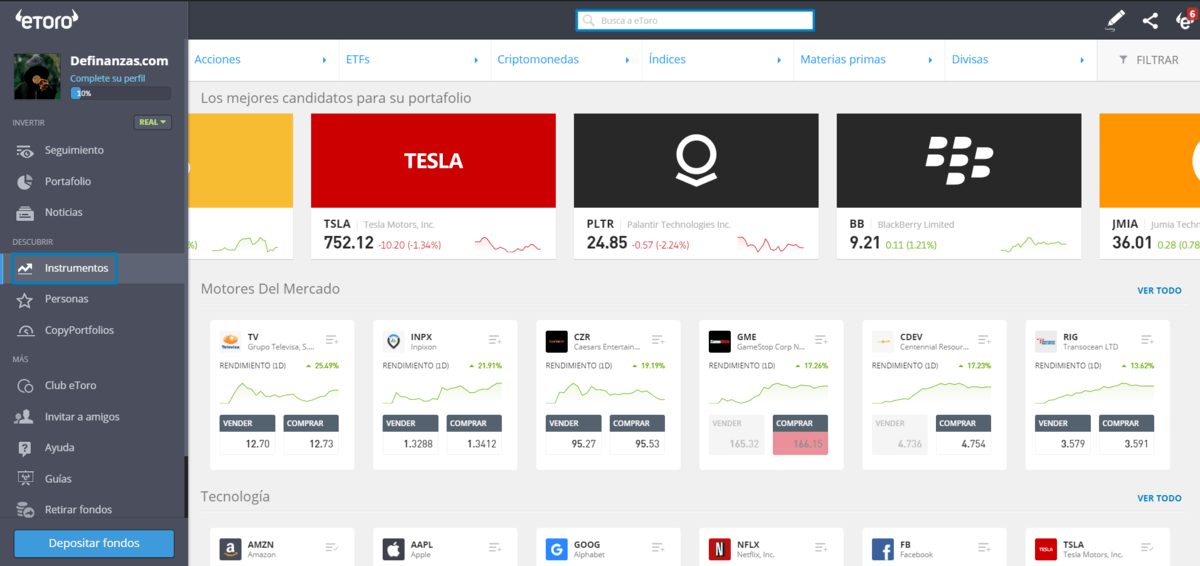1200x566 pixels.
Task: Select Instrumentos in the sidebar menu
Action: (x=76, y=268)
